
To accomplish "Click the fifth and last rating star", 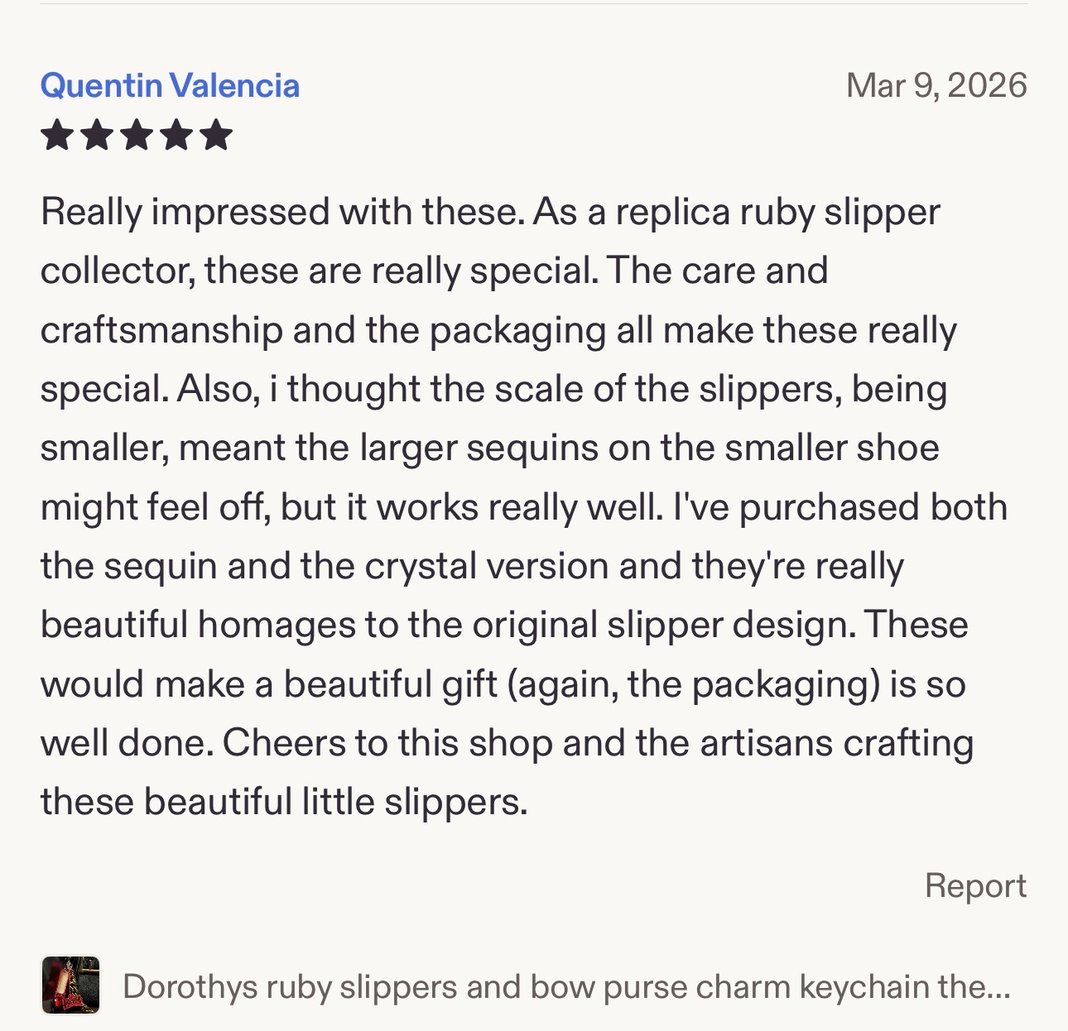I will pos(216,135).
